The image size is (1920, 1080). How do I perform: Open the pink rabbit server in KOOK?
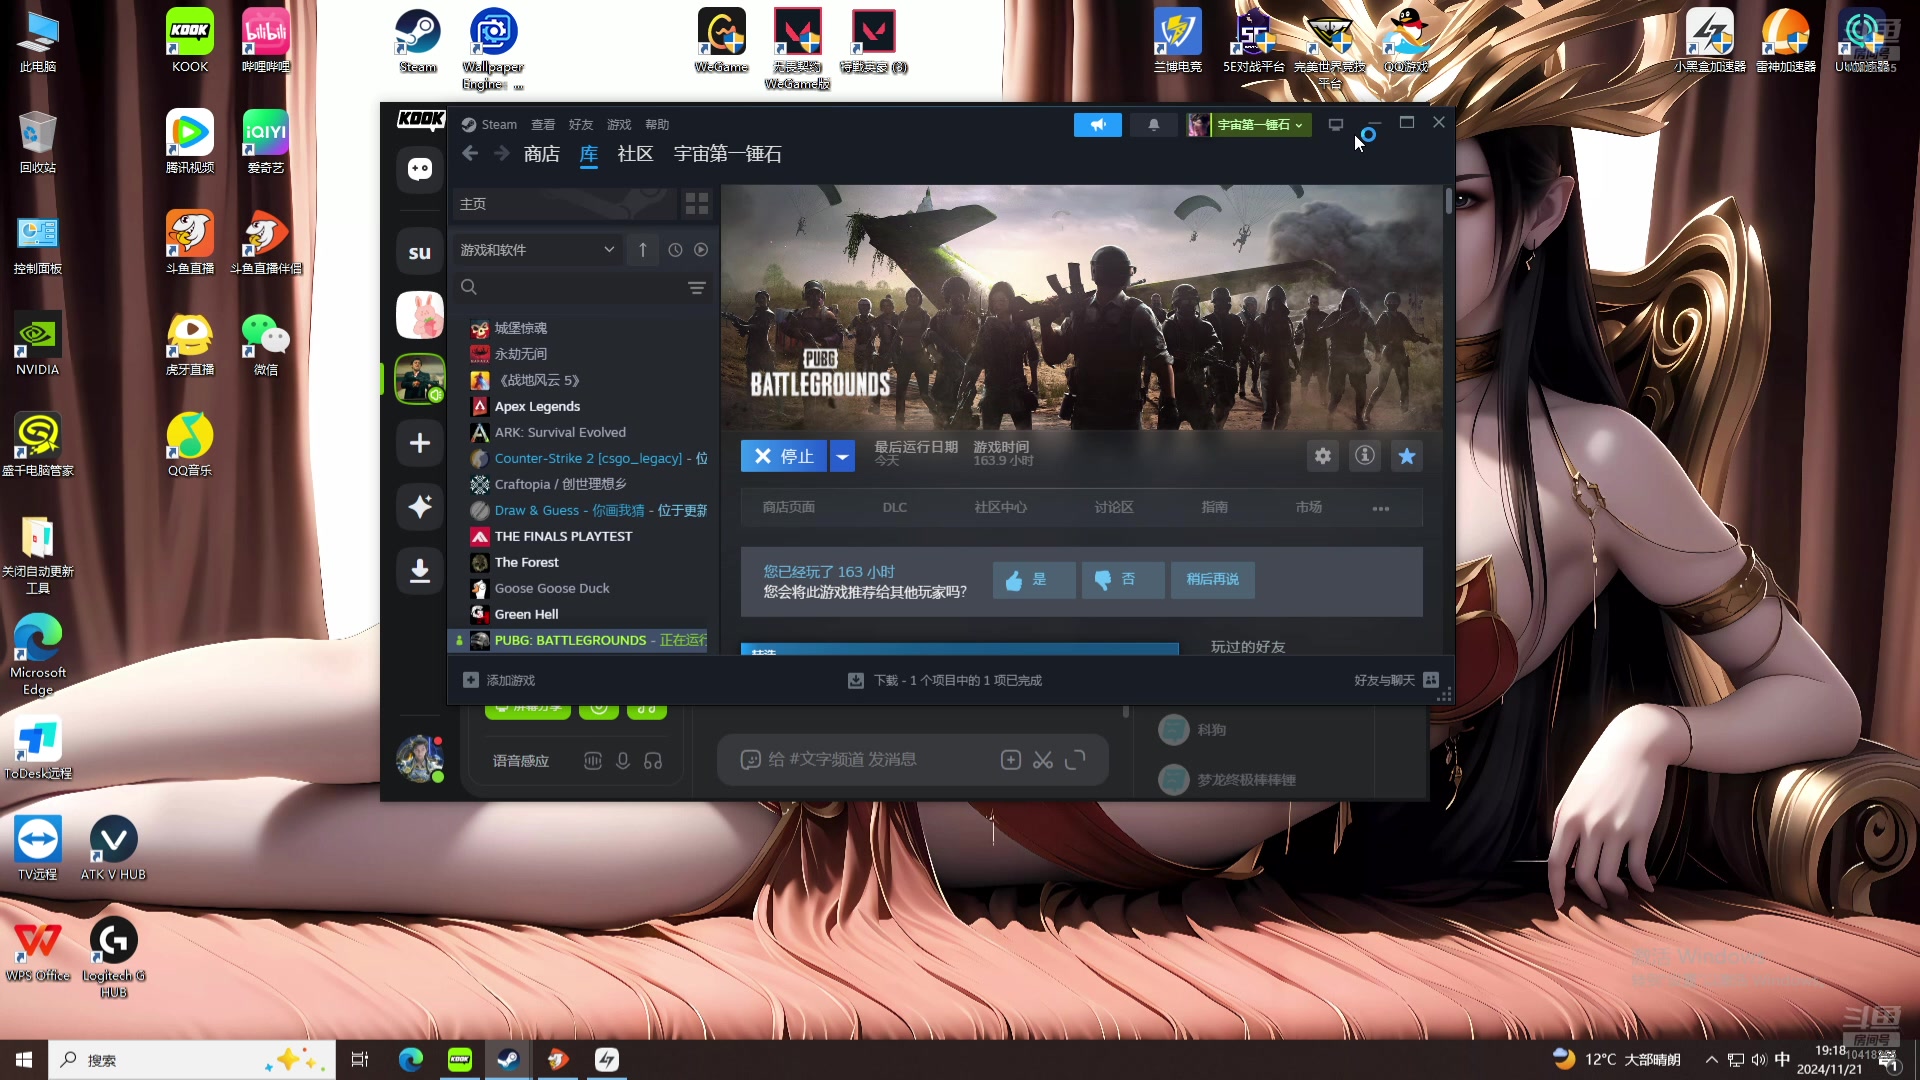click(x=419, y=315)
